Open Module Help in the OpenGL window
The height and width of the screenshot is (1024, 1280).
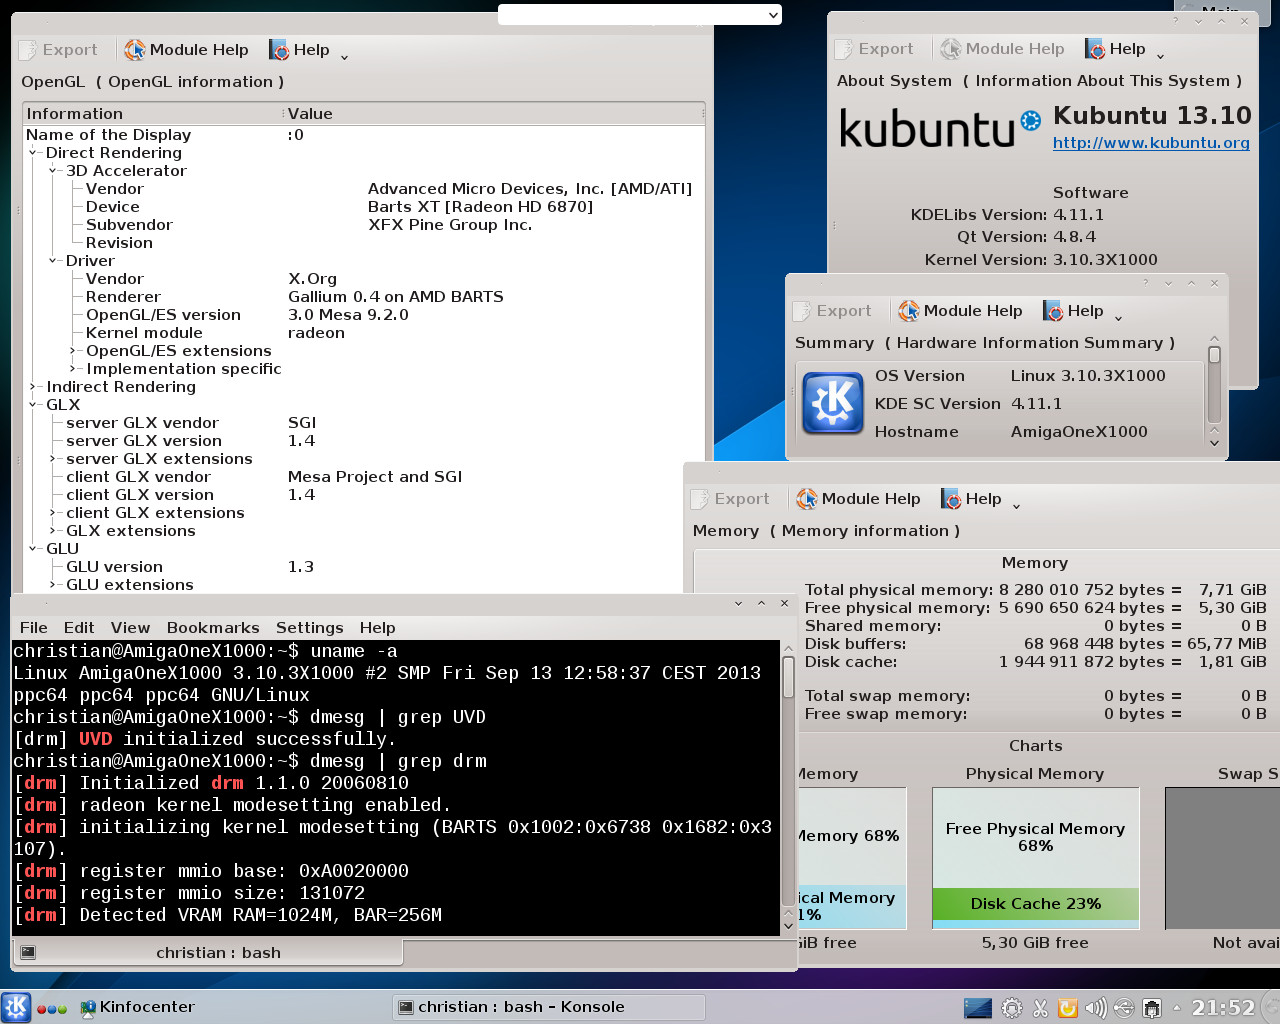coord(186,50)
